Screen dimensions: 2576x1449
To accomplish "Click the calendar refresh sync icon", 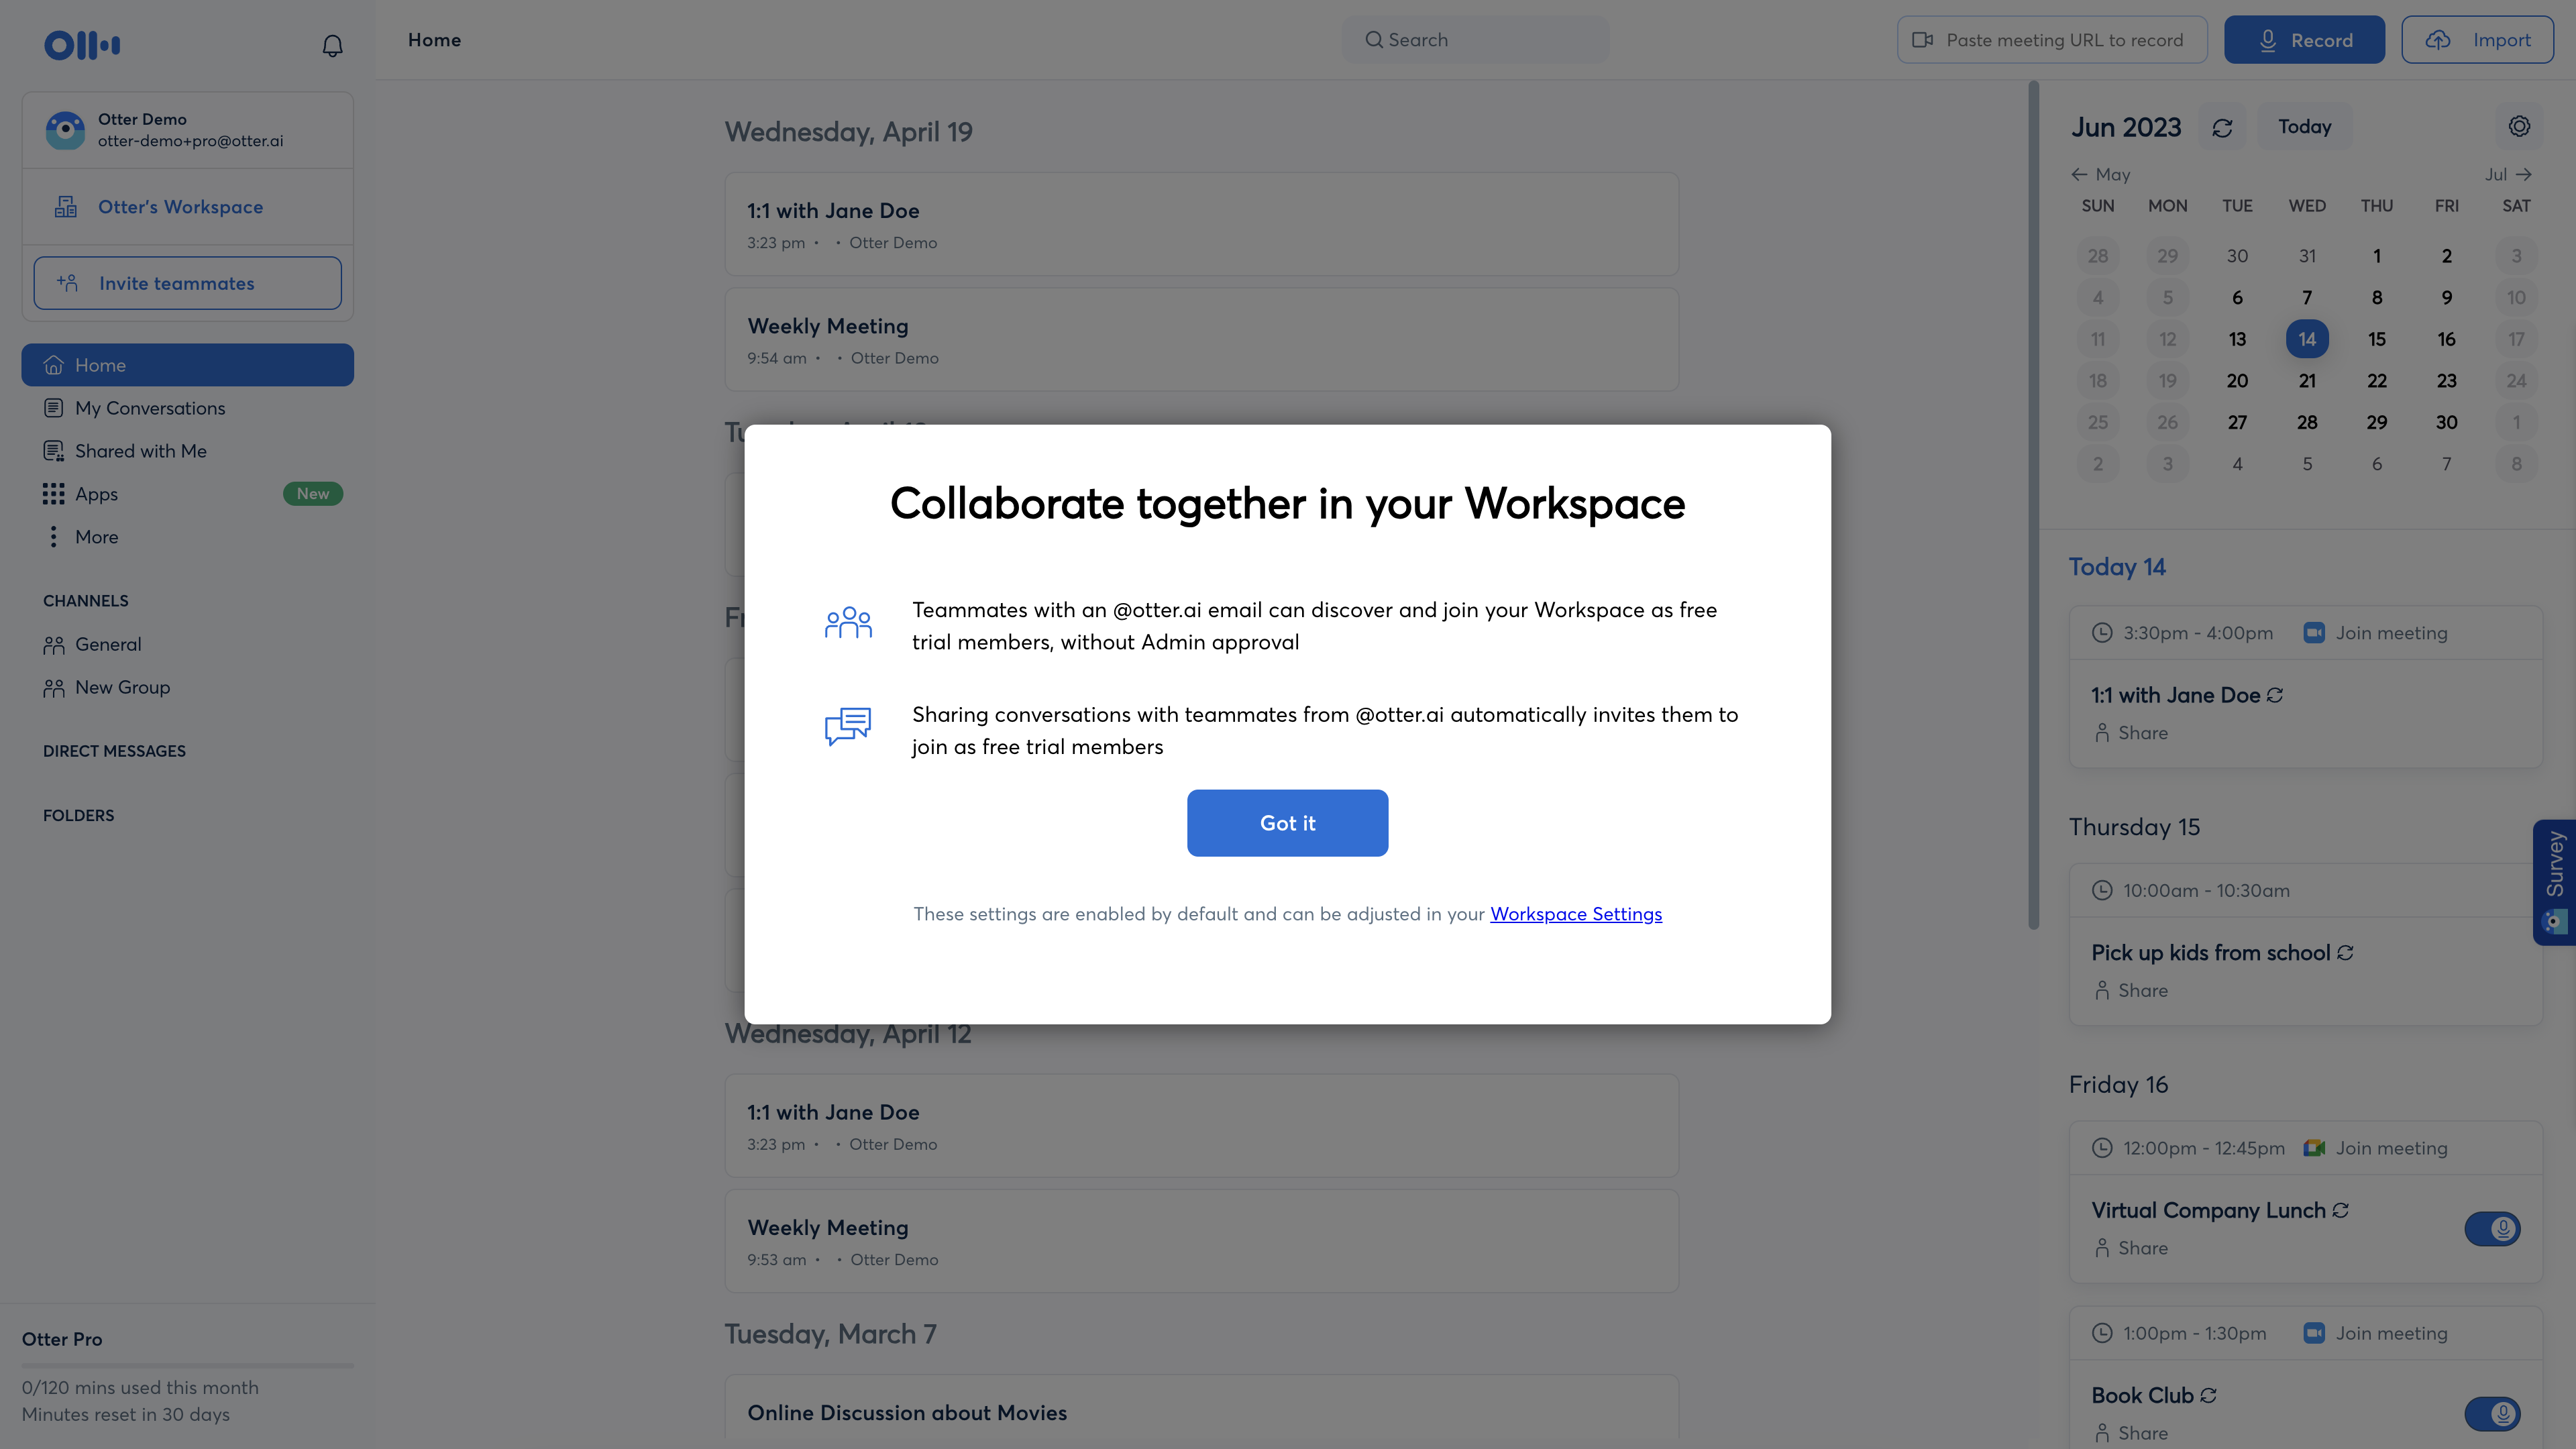I will tap(2222, 128).
